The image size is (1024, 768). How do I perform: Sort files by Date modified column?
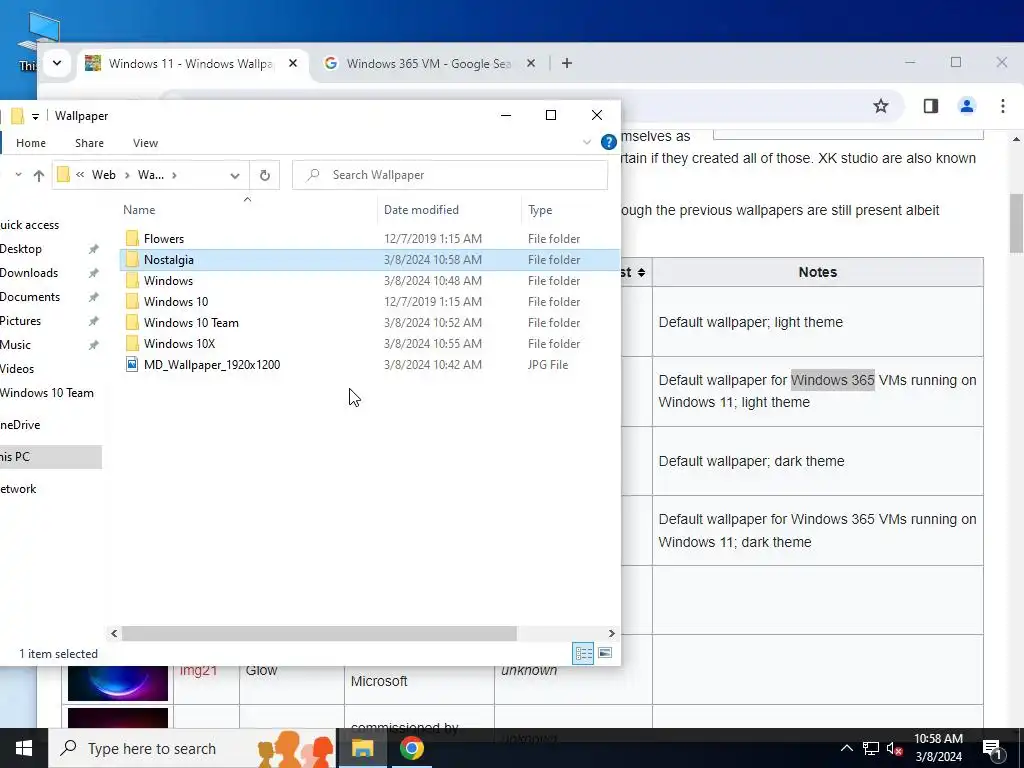click(421, 210)
